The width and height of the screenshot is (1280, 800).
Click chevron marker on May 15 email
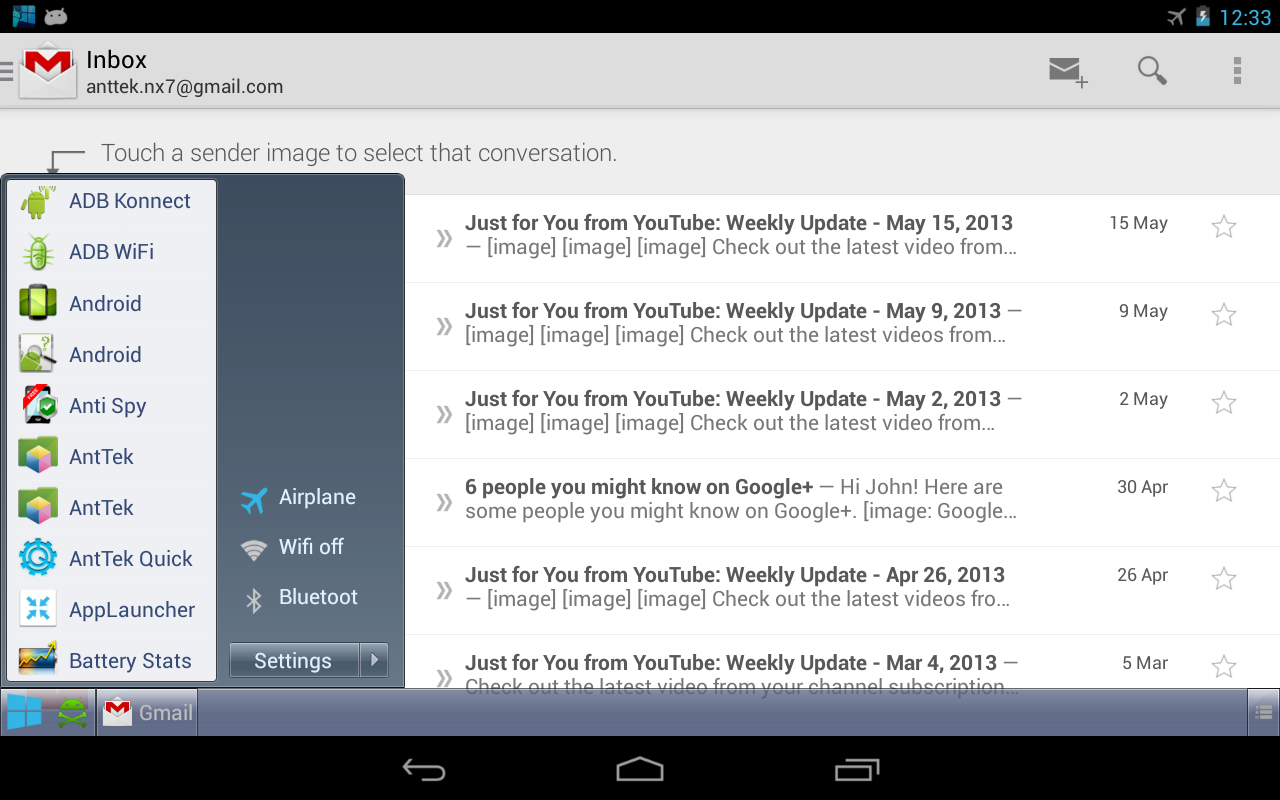444,239
